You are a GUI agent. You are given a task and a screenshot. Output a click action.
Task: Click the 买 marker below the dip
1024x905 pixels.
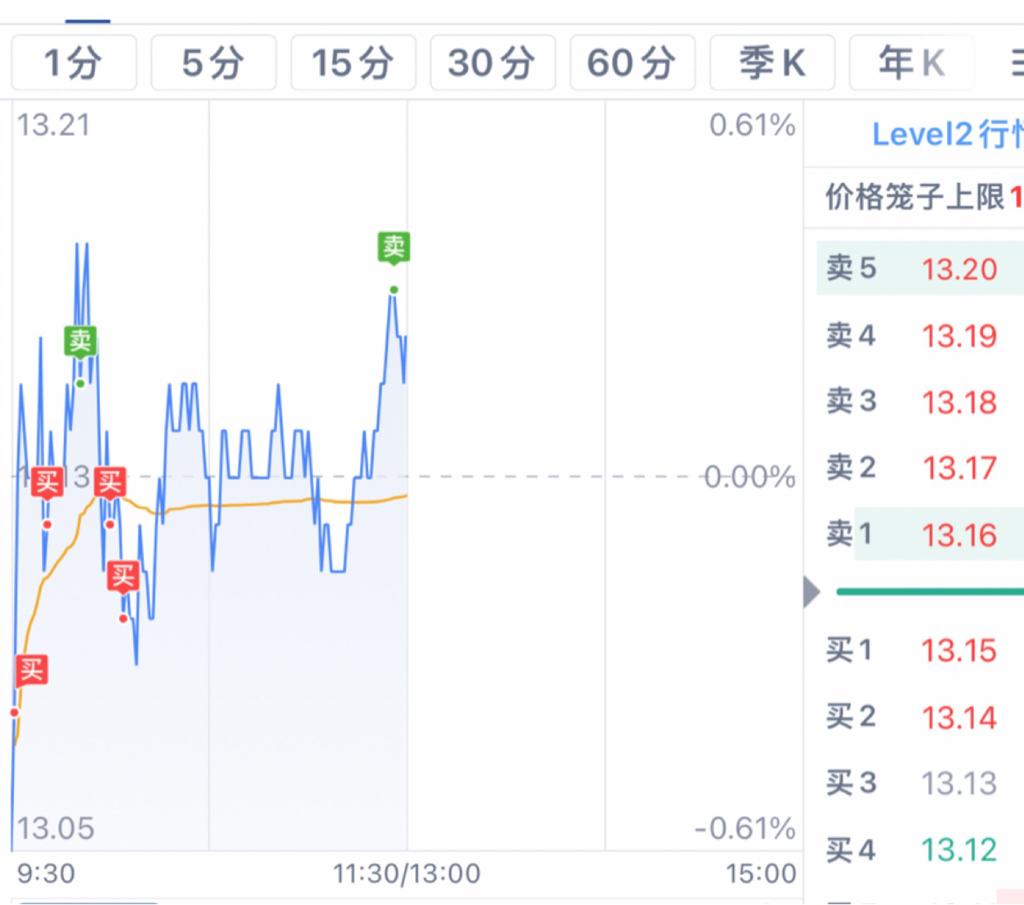(x=123, y=577)
